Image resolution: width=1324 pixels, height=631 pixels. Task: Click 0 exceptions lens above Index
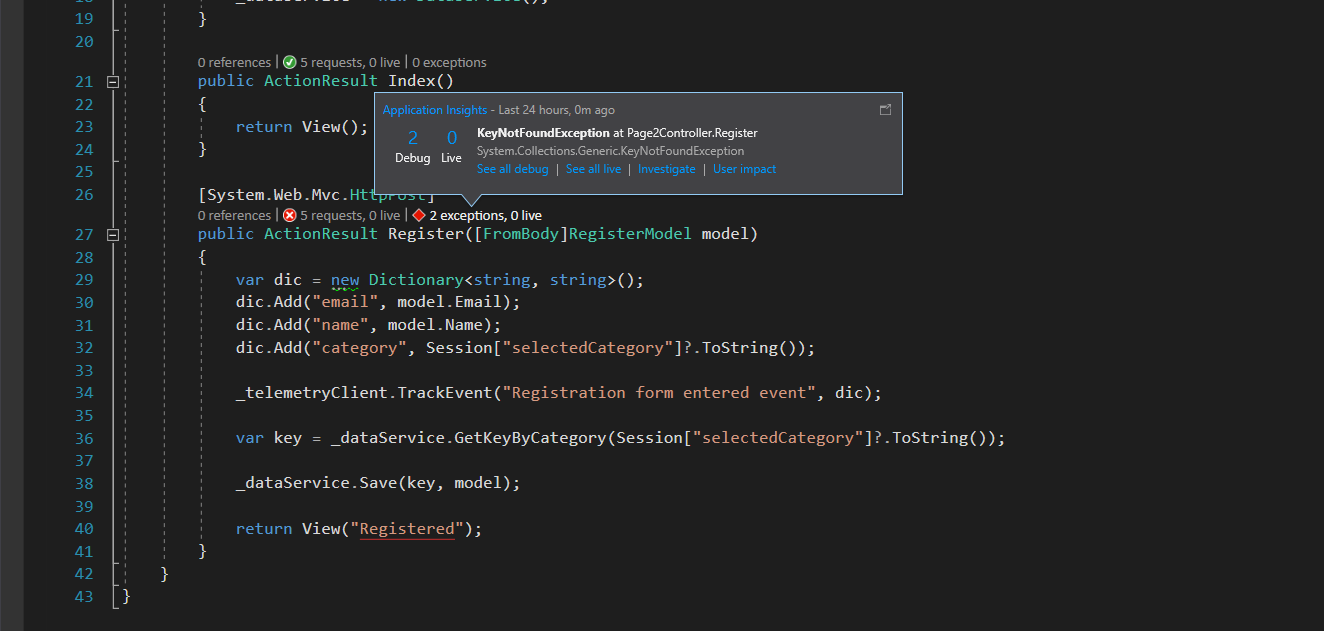tap(449, 62)
